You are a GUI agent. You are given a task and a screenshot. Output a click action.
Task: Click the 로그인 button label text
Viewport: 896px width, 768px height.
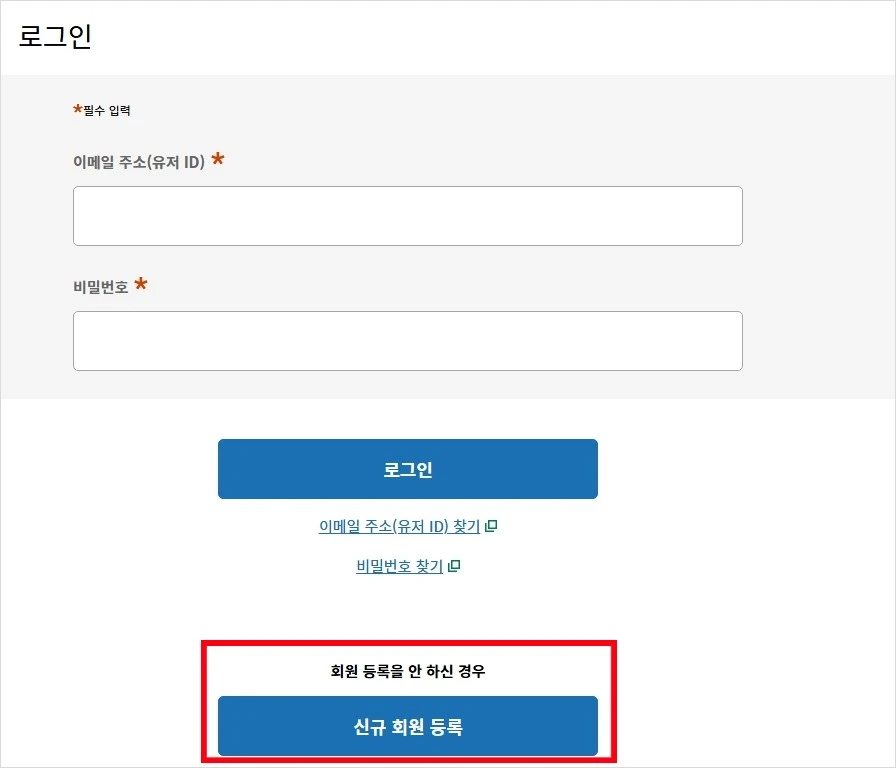[407, 468]
